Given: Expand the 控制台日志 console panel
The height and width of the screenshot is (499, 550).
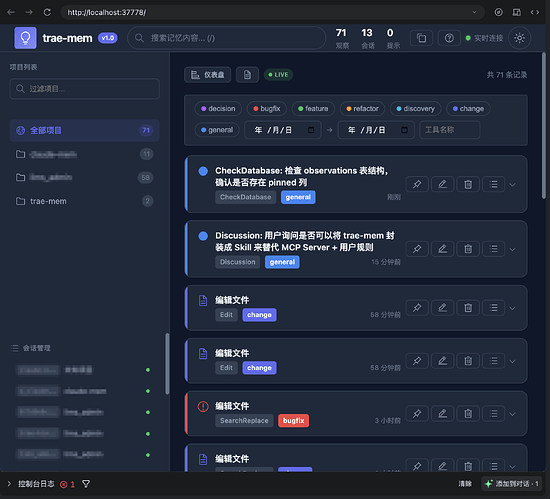Looking at the screenshot, I should (9, 484).
